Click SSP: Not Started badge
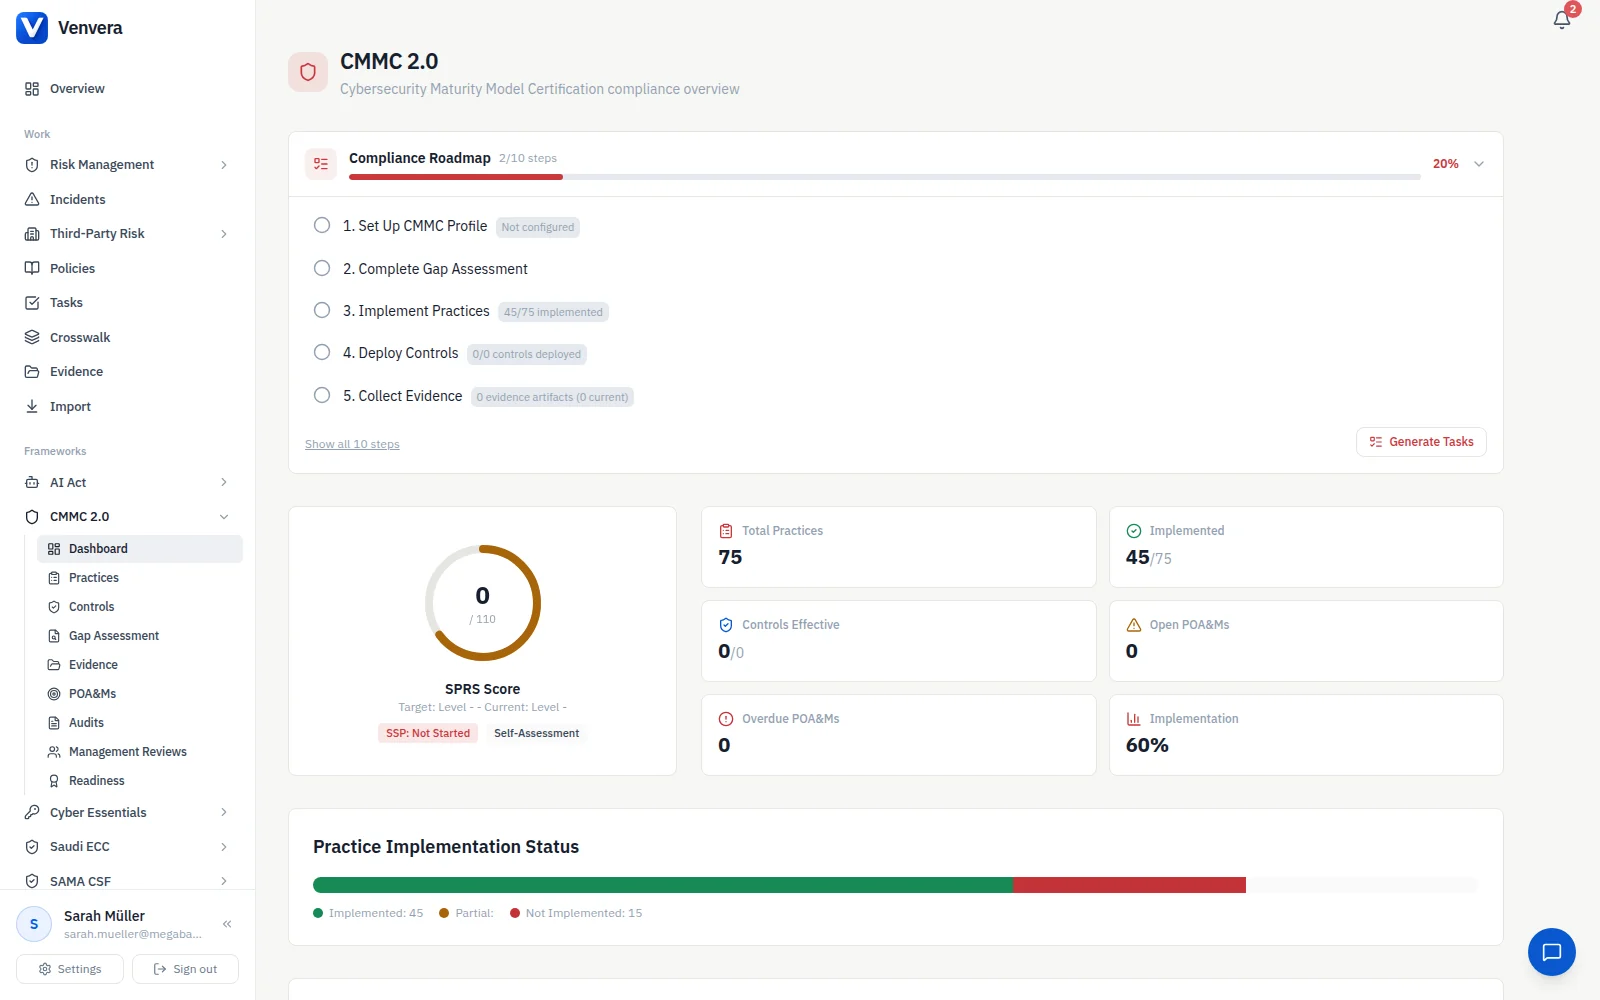Image resolution: width=1600 pixels, height=1000 pixels. point(428,733)
